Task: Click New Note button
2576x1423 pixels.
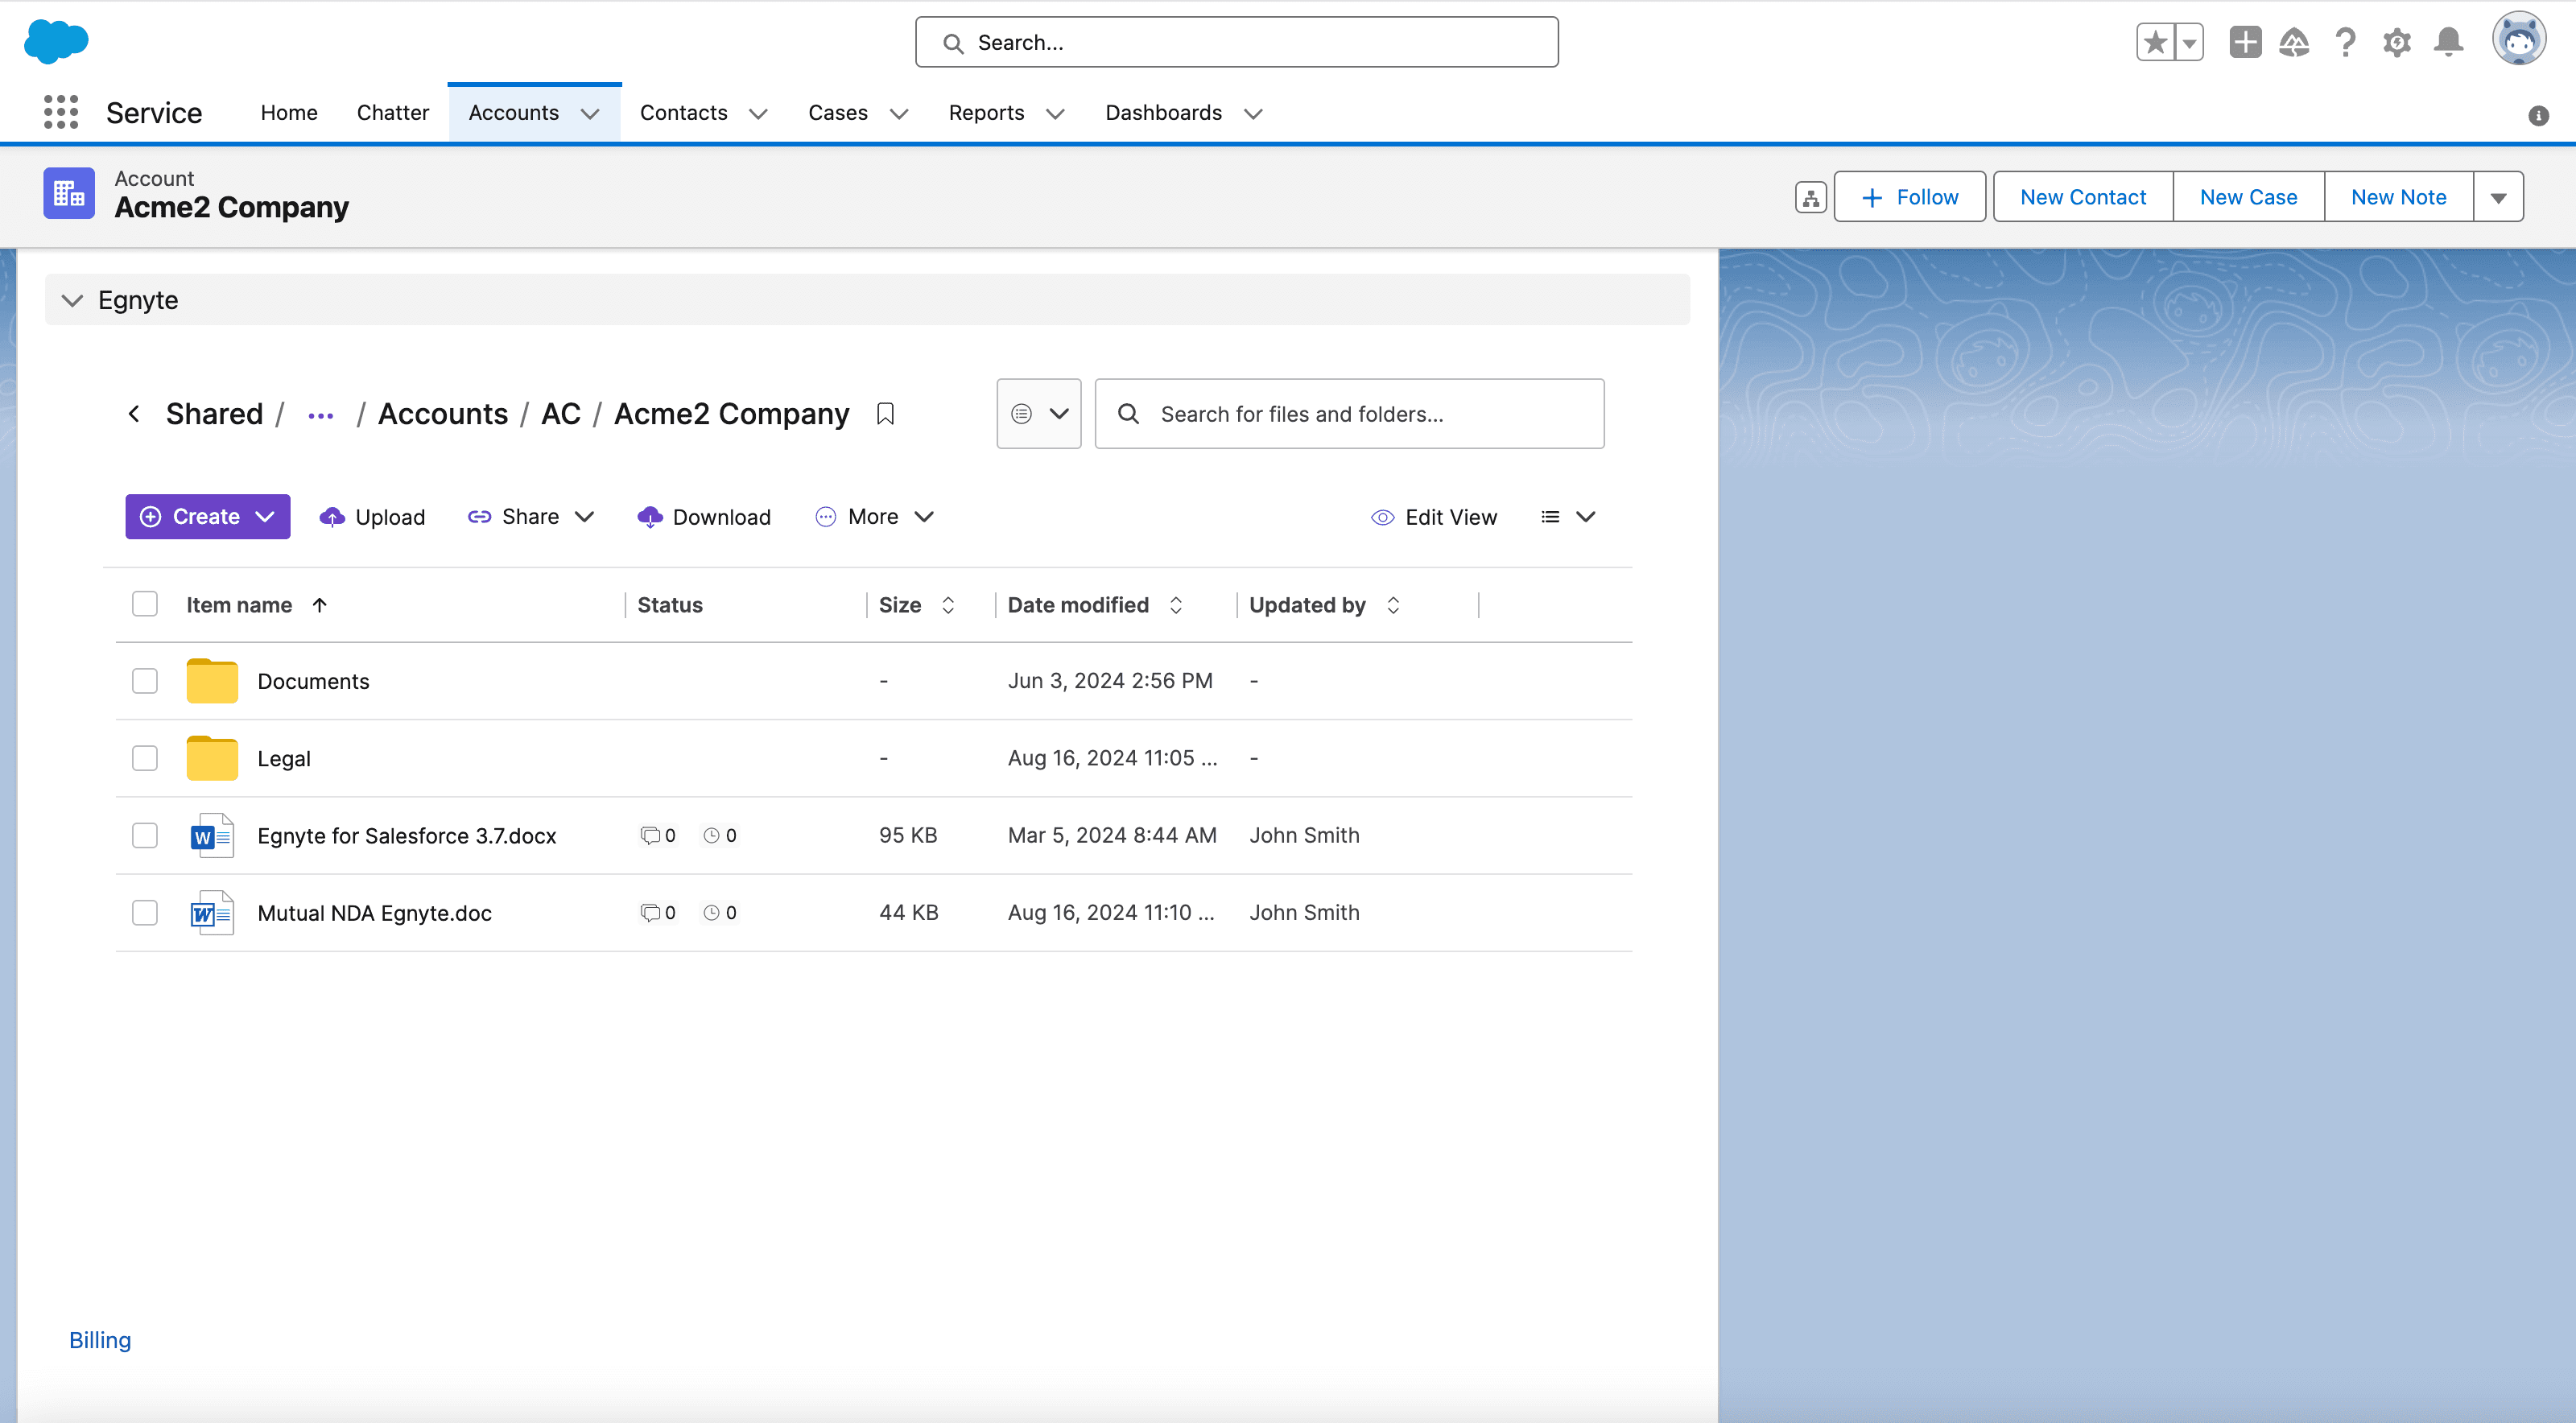Action: point(2398,197)
